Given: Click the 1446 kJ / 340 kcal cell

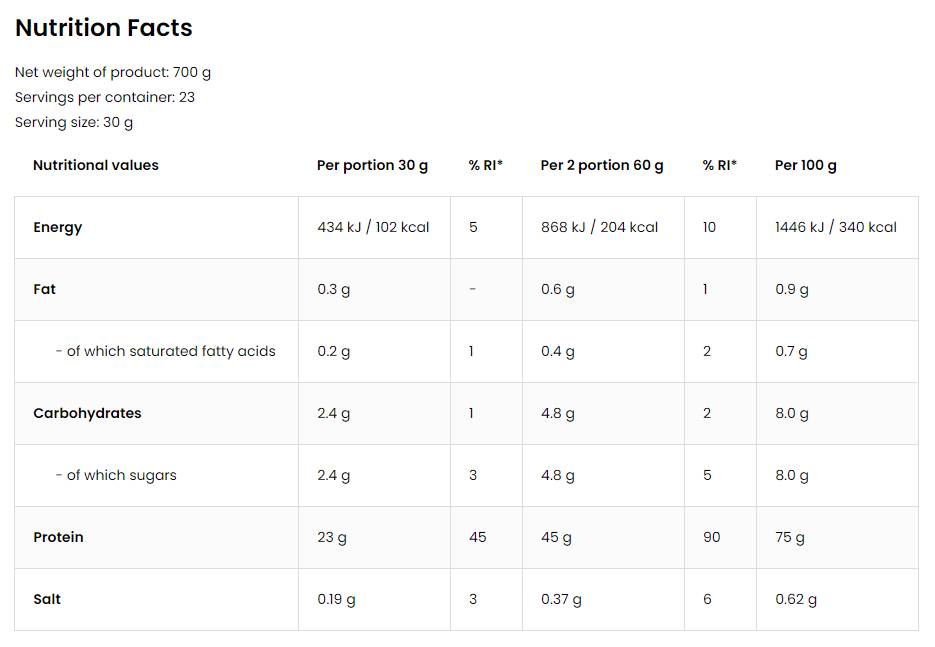Looking at the screenshot, I should click(x=836, y=227).
